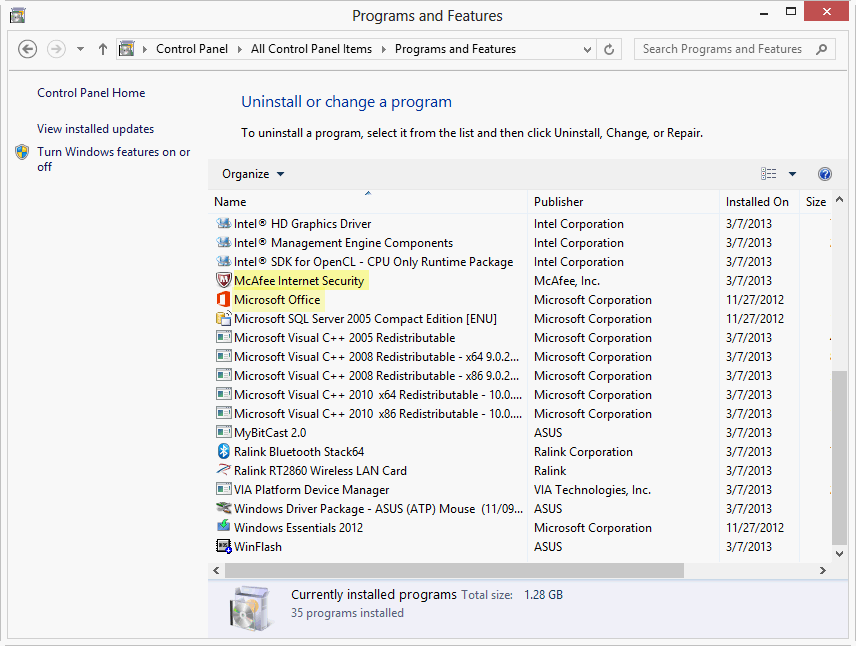Click Ralink Corporation publisher cell
Viewport: 856px width, 646px height.
(x=583, y=452)
